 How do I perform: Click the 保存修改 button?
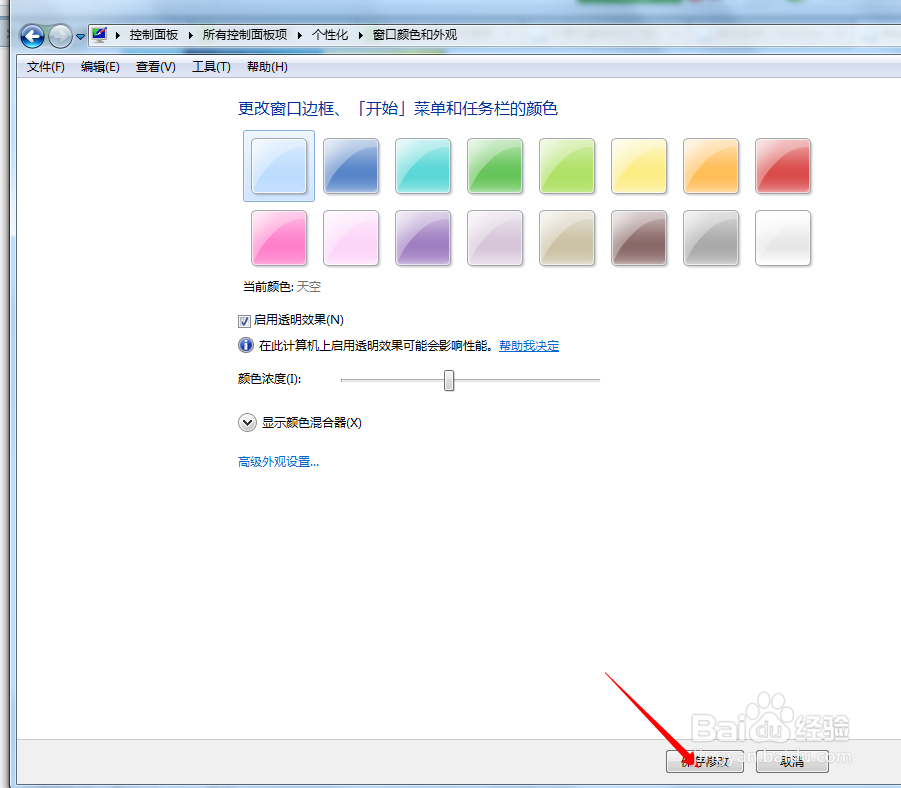click(x=704, y=762)
